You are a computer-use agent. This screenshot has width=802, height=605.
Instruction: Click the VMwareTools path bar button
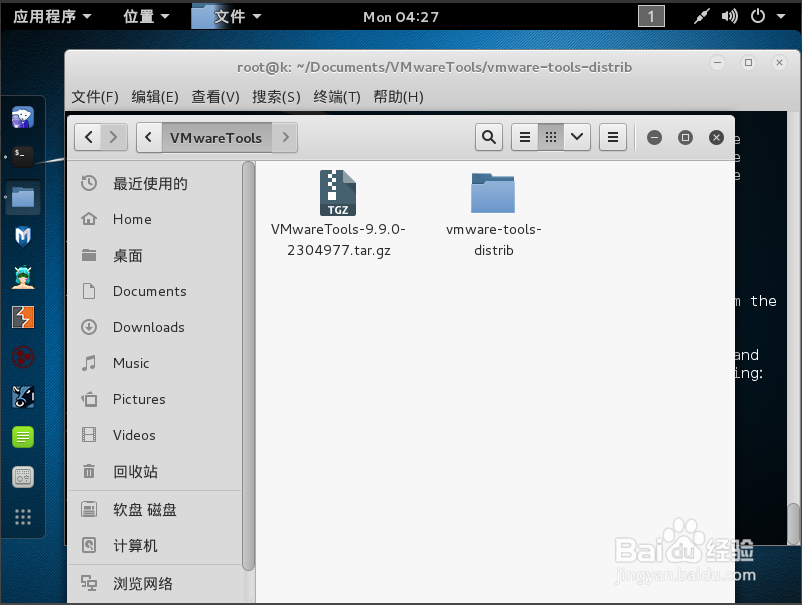[217, 137]
